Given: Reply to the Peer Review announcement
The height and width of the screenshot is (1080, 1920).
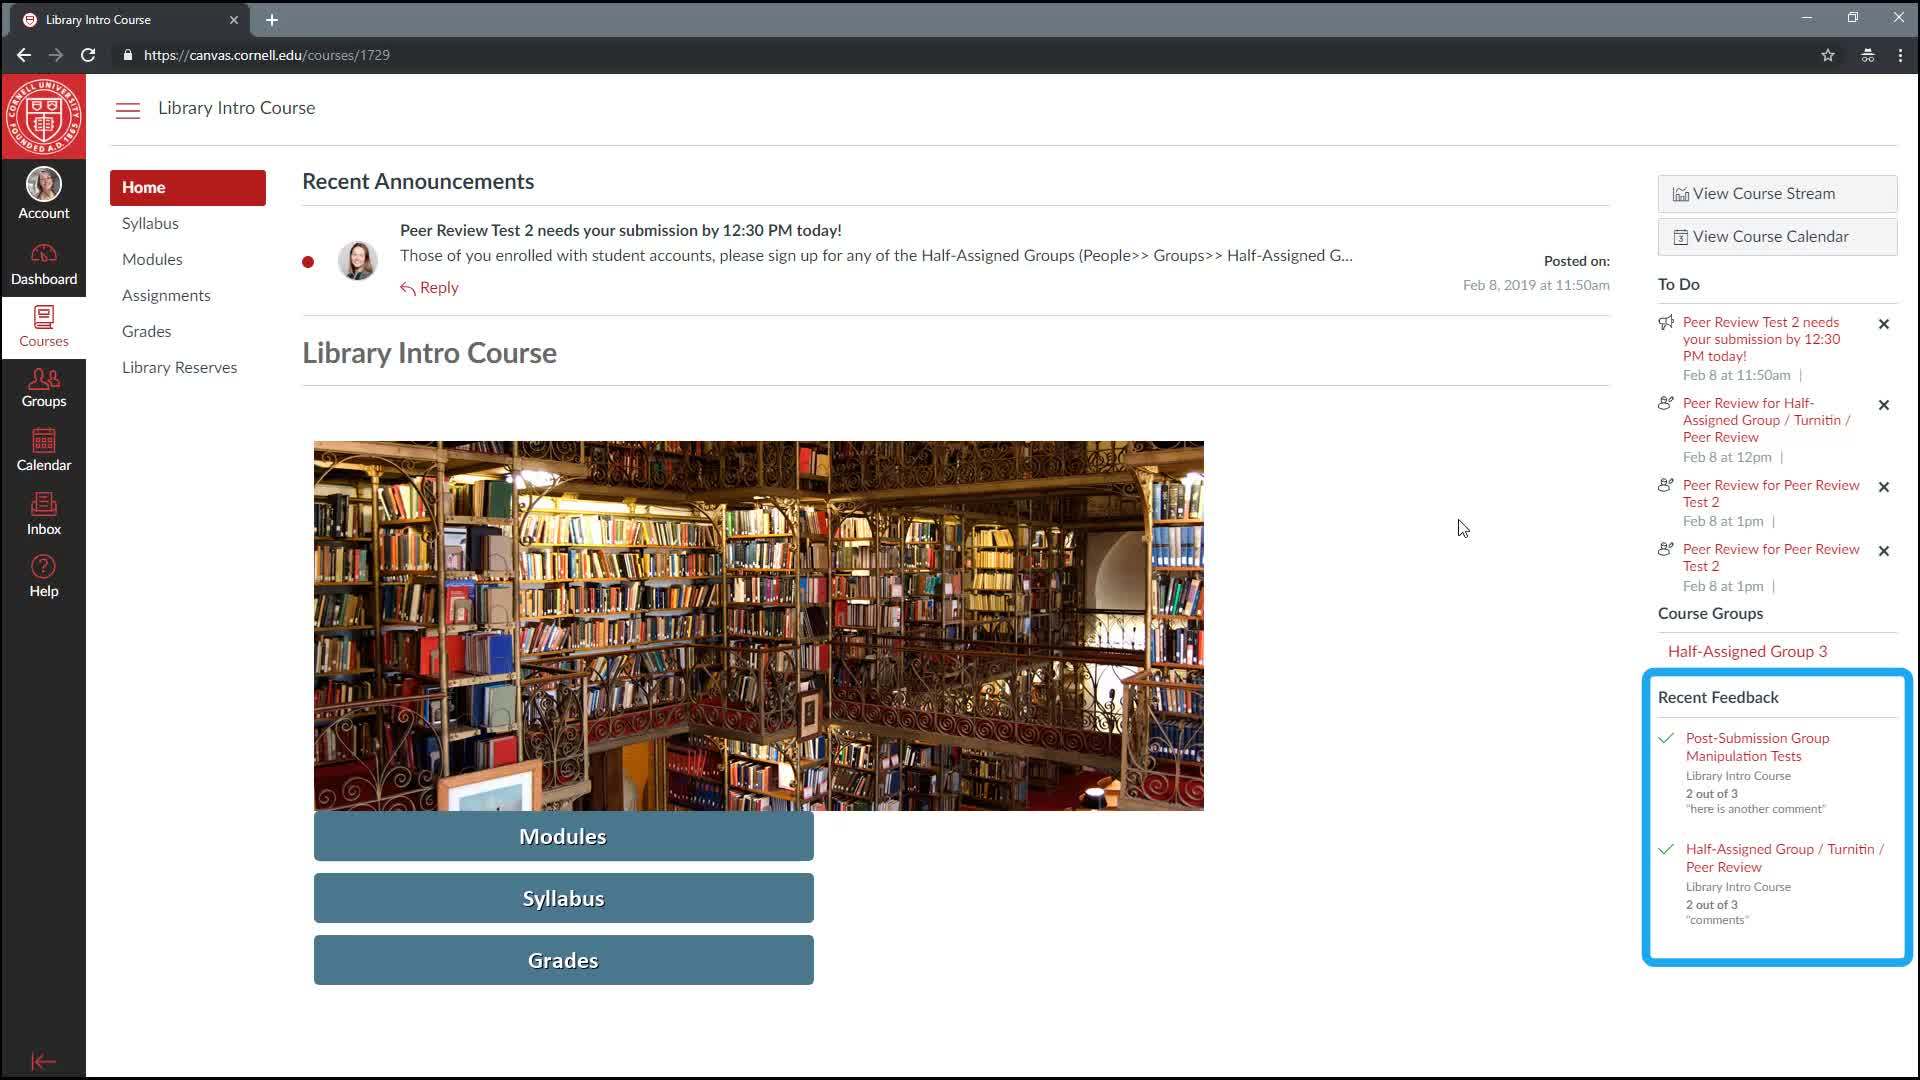Looking at the screenshot, I should 429,287.
